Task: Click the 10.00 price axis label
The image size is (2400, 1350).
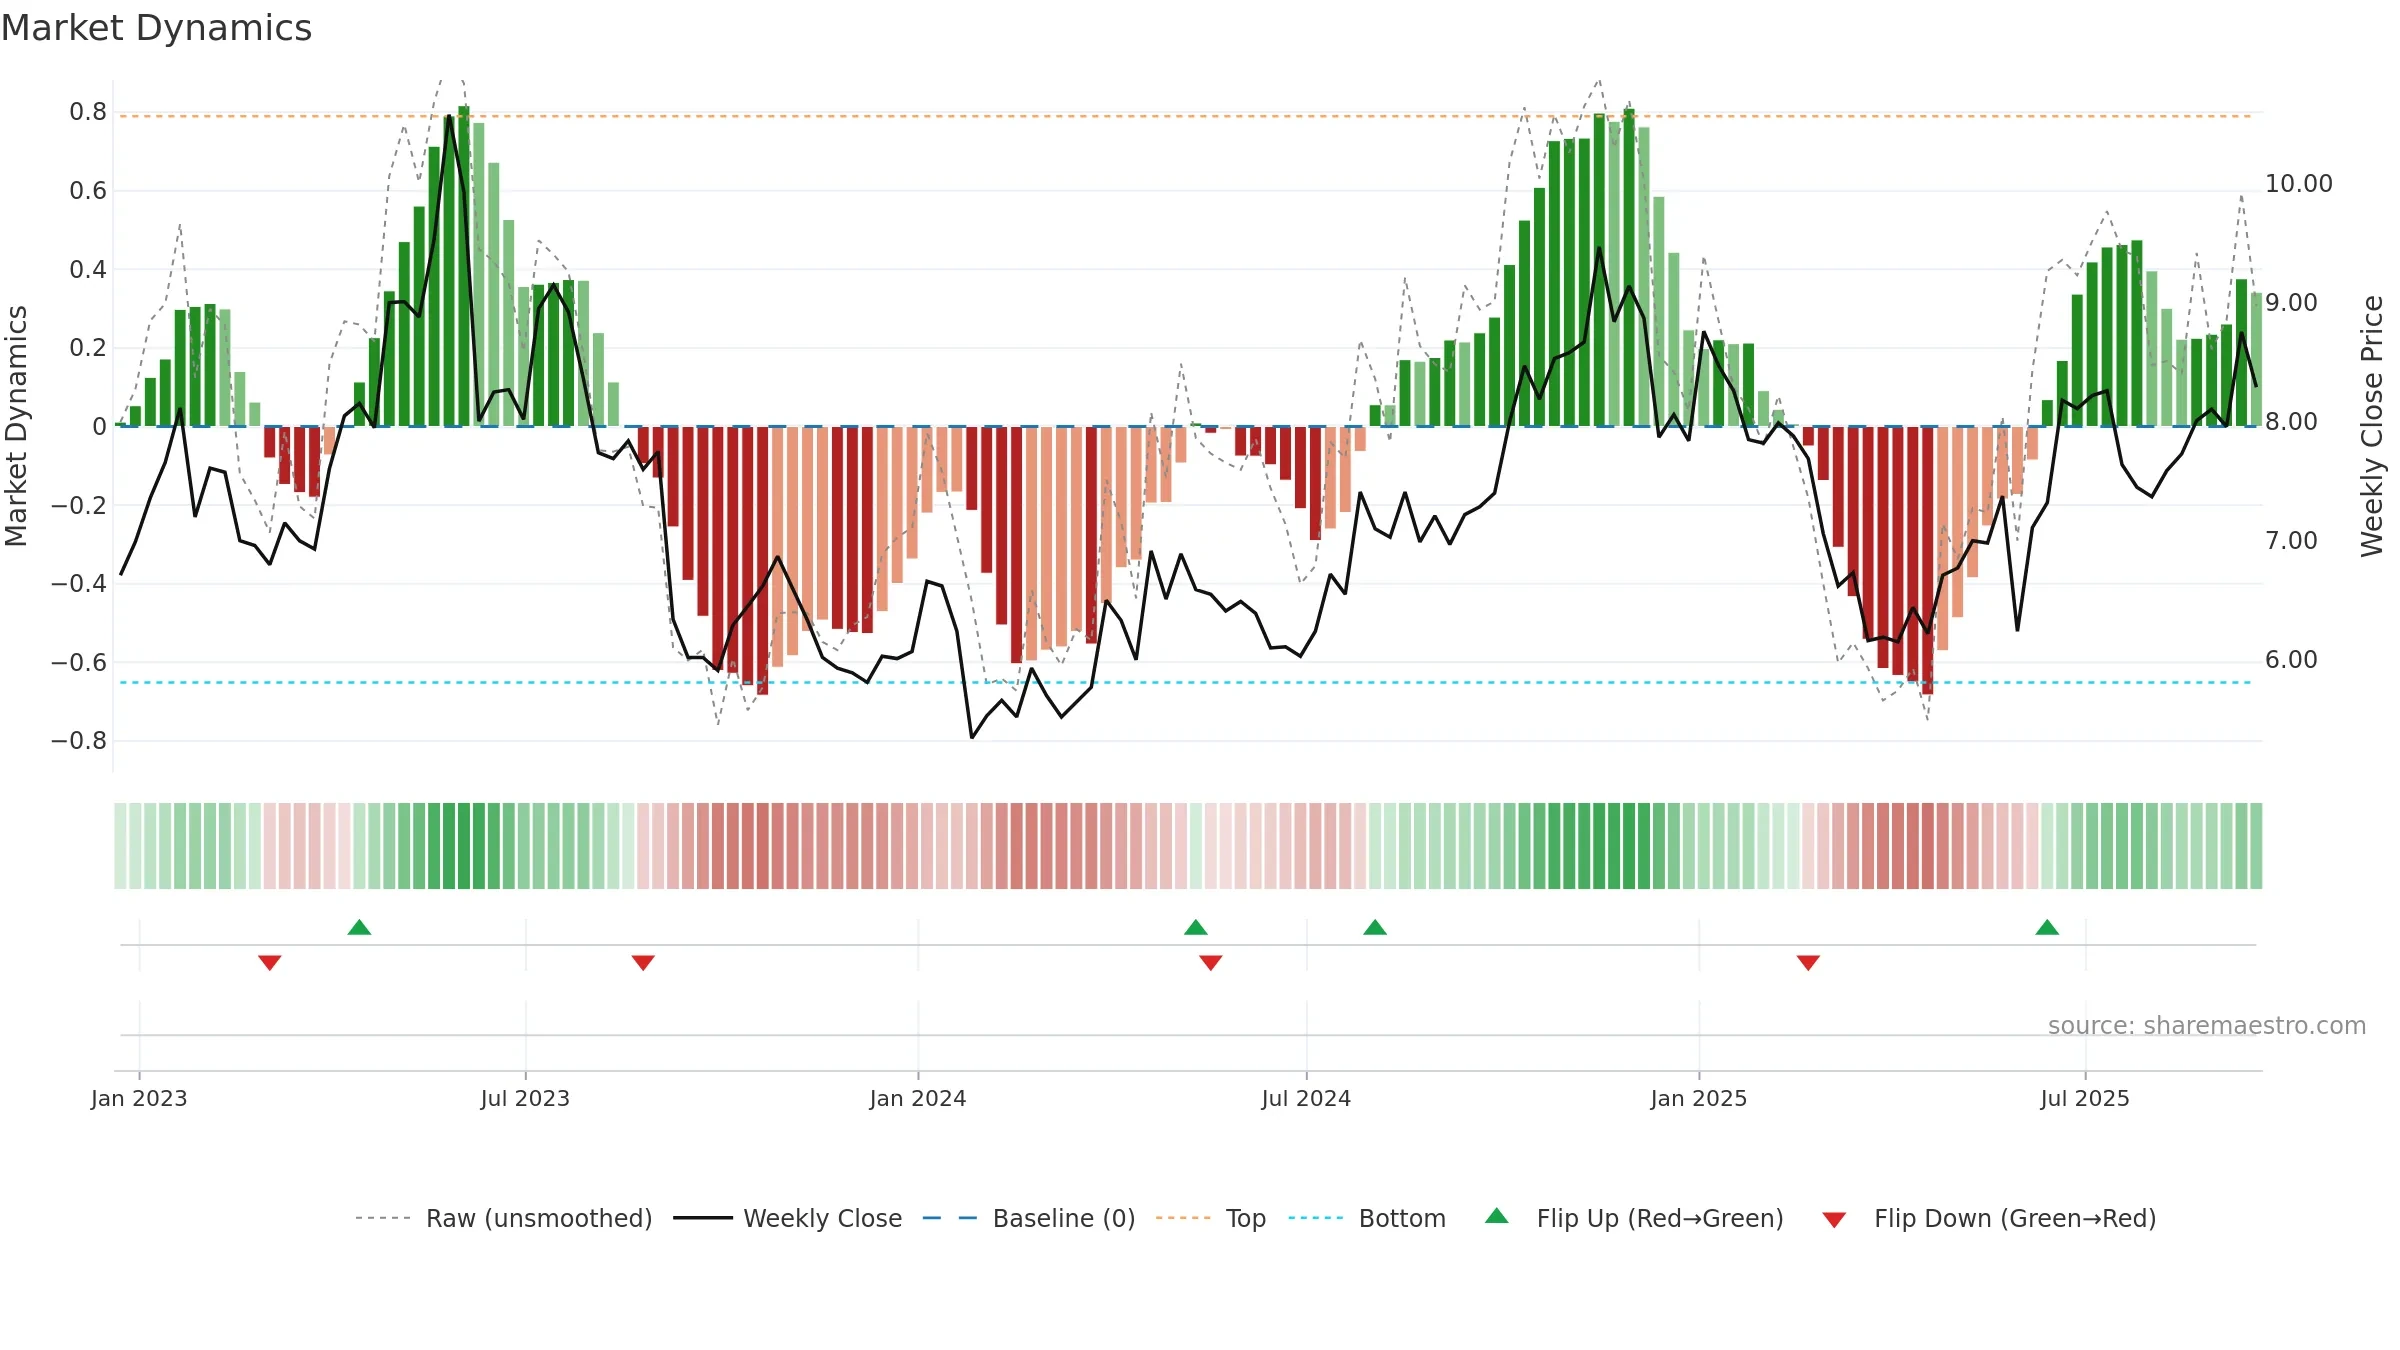Action: click(x=2299, y=184)
